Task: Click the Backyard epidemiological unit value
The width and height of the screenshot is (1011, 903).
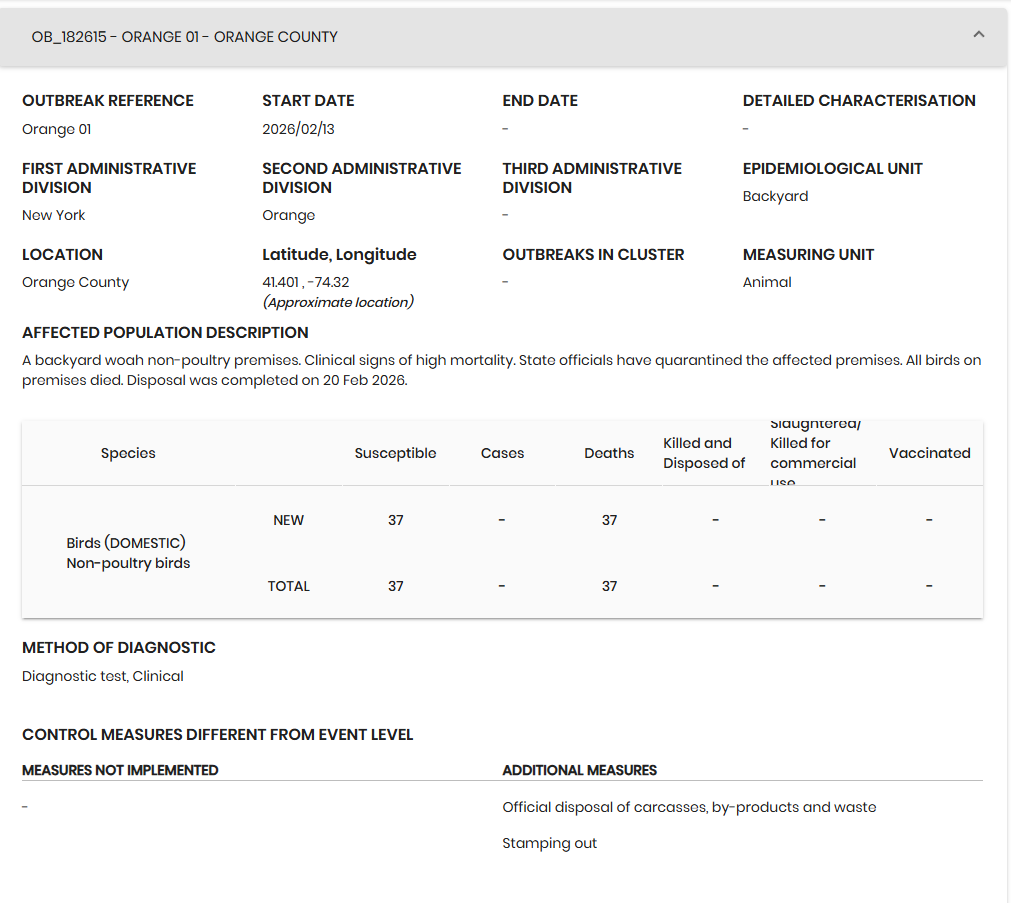Action: click(775, 196)
